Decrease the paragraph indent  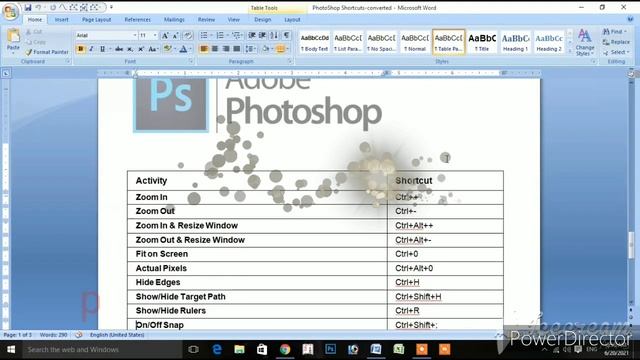[252, 36]
